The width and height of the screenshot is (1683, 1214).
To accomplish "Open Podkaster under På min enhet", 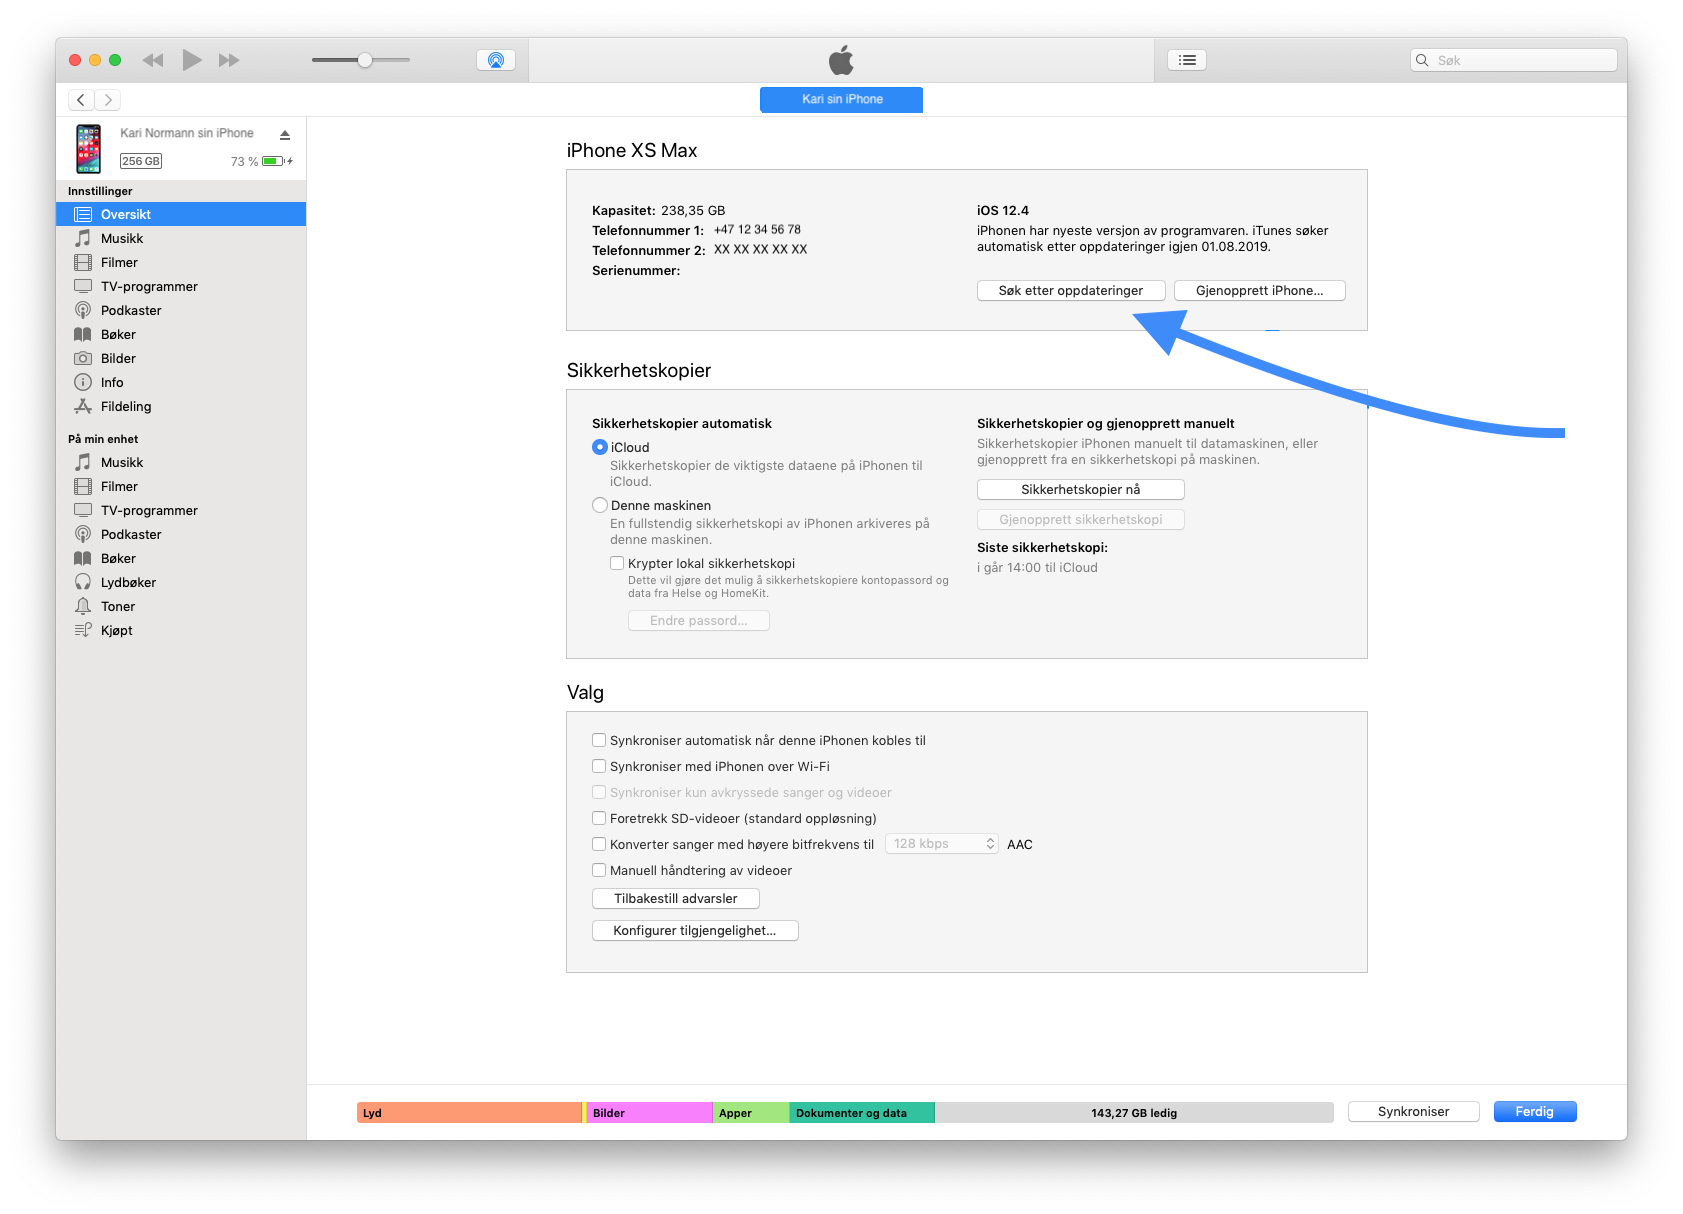I will pyautogui.click(x=181, y=534).
